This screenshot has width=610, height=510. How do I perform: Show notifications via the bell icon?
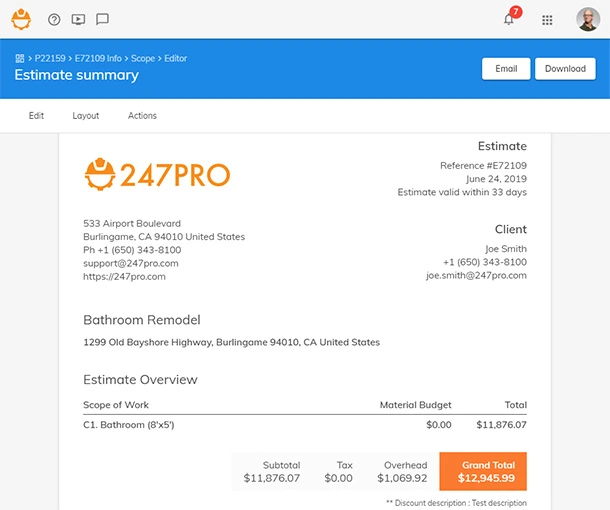pyautogui.click(x=509, y=19)
